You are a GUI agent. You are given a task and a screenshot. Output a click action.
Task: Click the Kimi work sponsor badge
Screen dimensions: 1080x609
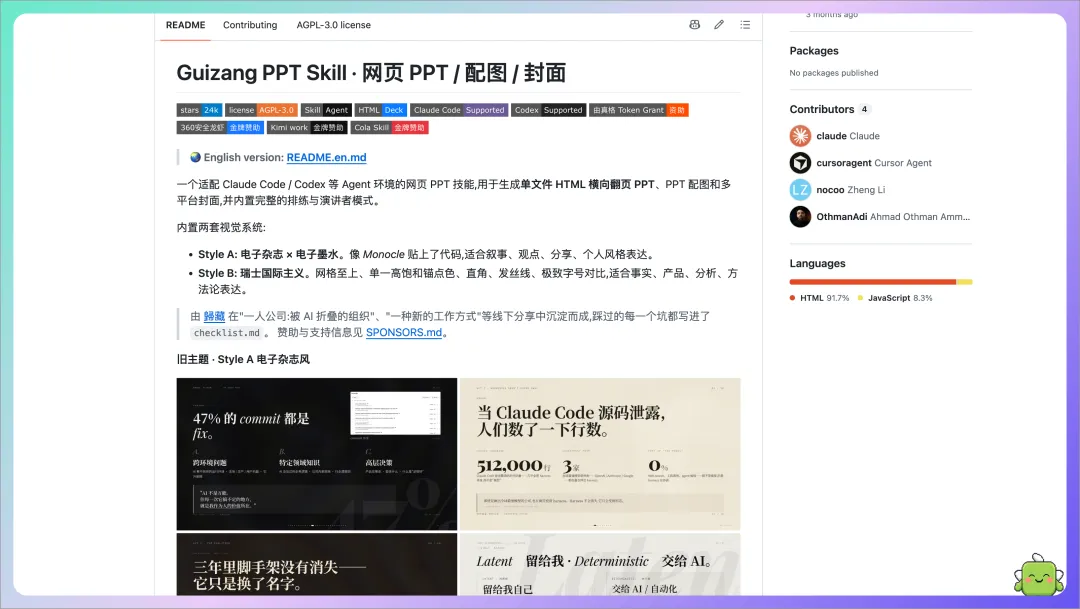[307, 127]
